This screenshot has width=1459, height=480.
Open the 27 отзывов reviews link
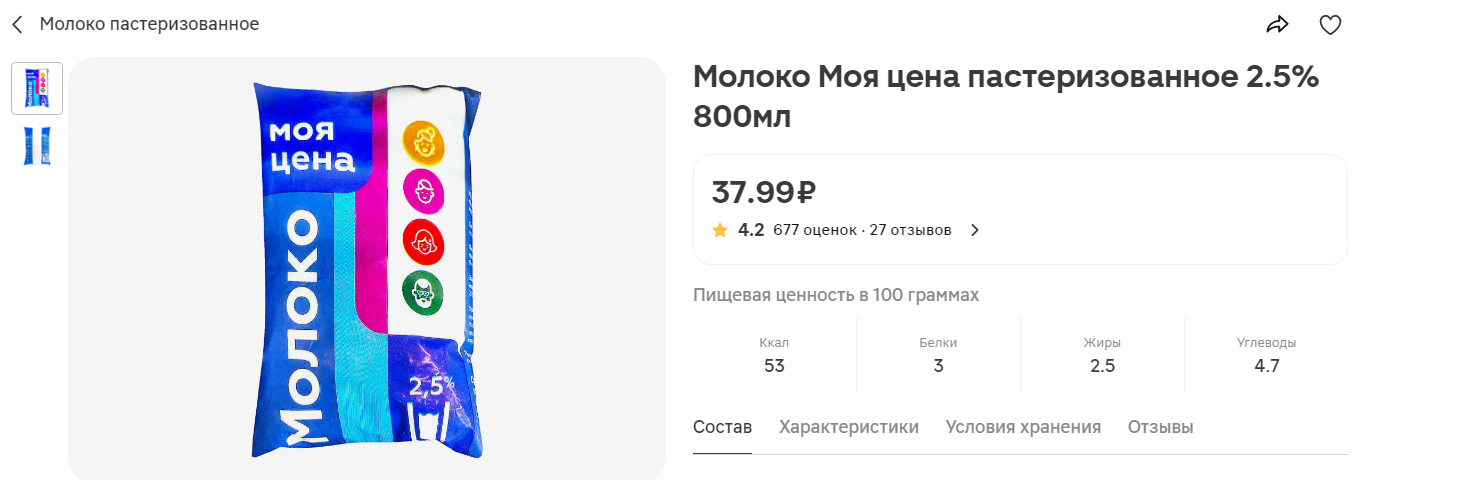pyautogui.click(x=910, y=230)
